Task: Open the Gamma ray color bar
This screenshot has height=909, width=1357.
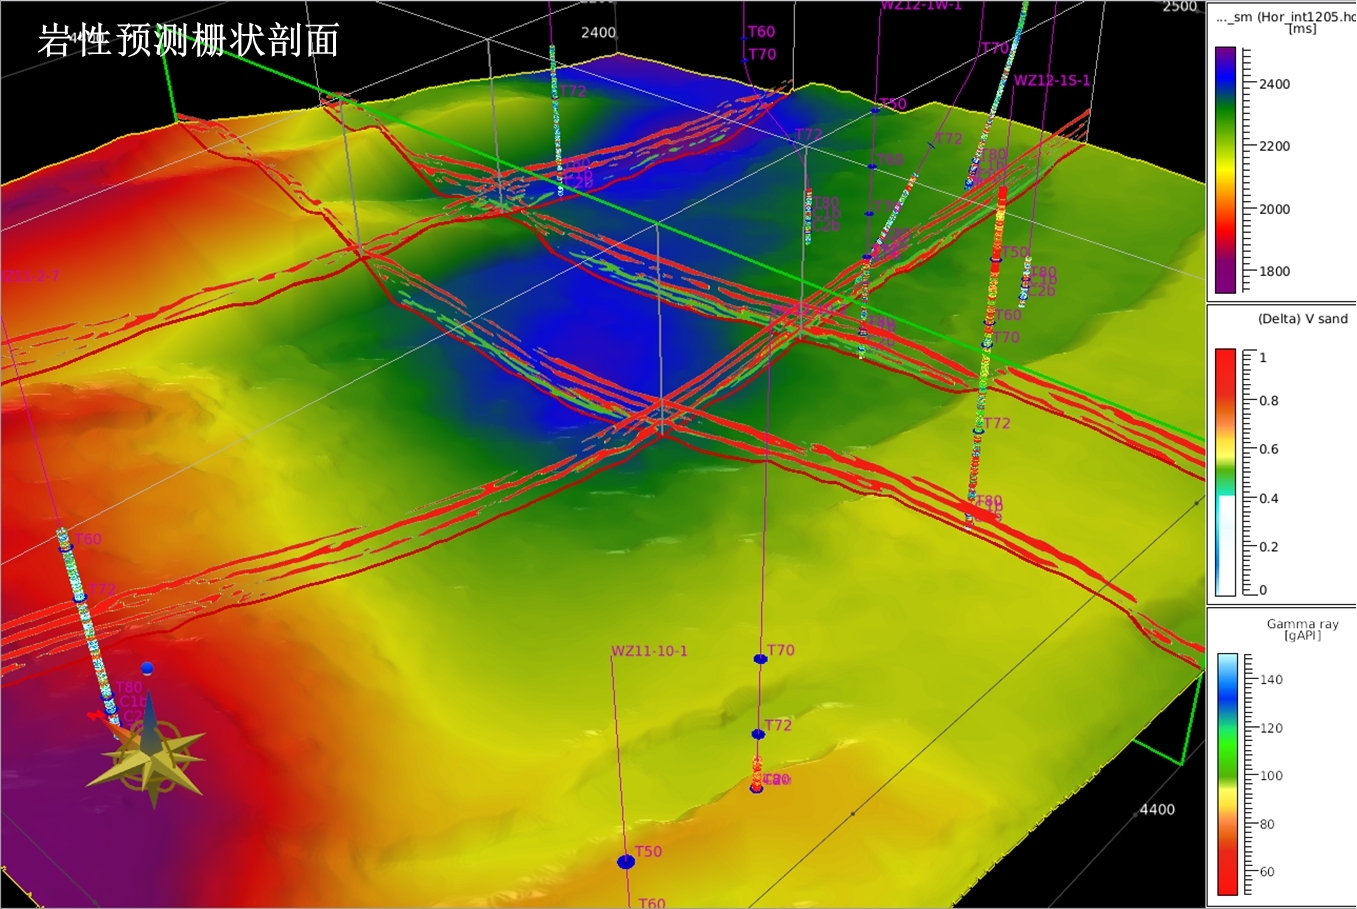Action: coord(1226,774)
